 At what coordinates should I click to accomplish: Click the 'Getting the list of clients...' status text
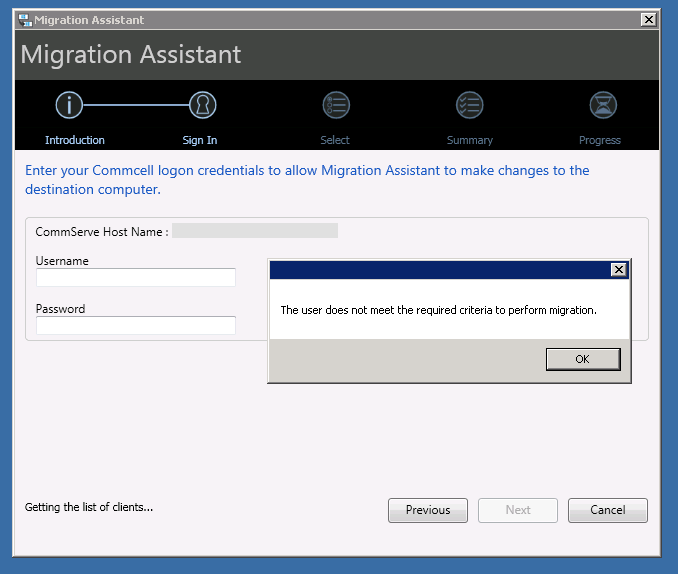click(89, 507)
